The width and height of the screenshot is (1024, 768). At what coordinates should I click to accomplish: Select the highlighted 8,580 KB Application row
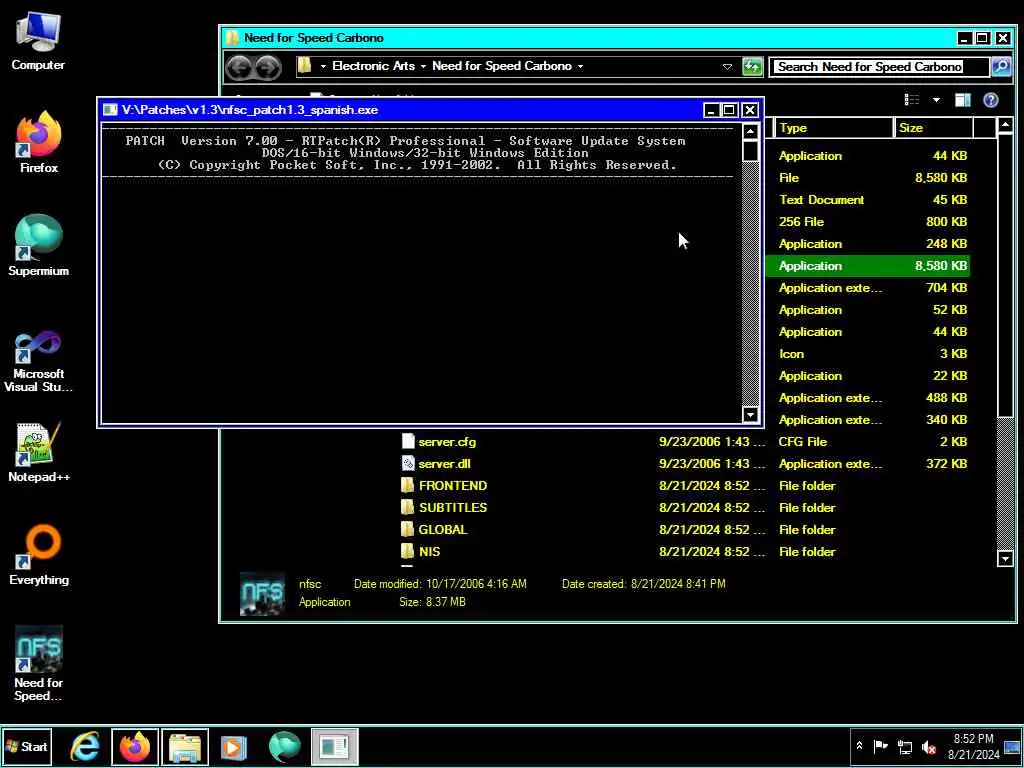pos(867,266)
